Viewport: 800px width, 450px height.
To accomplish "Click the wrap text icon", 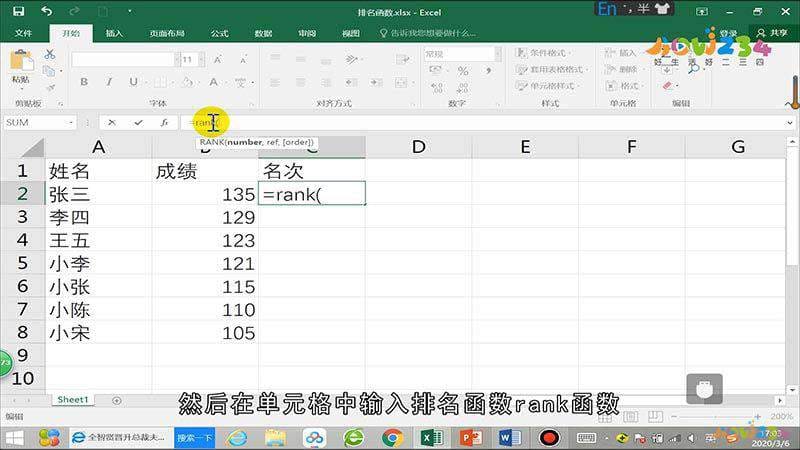I will [403, 59].
